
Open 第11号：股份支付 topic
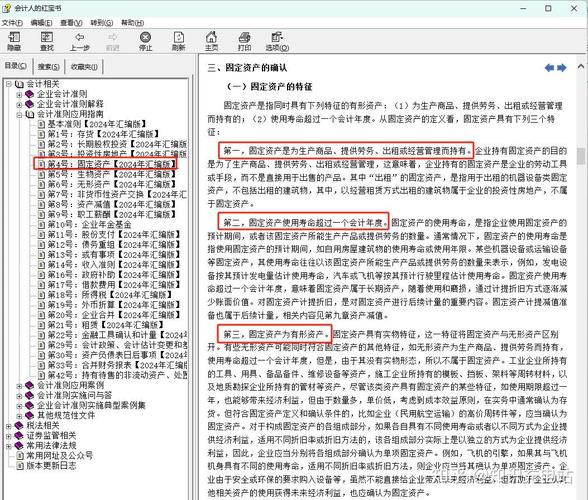pos(114,235)
